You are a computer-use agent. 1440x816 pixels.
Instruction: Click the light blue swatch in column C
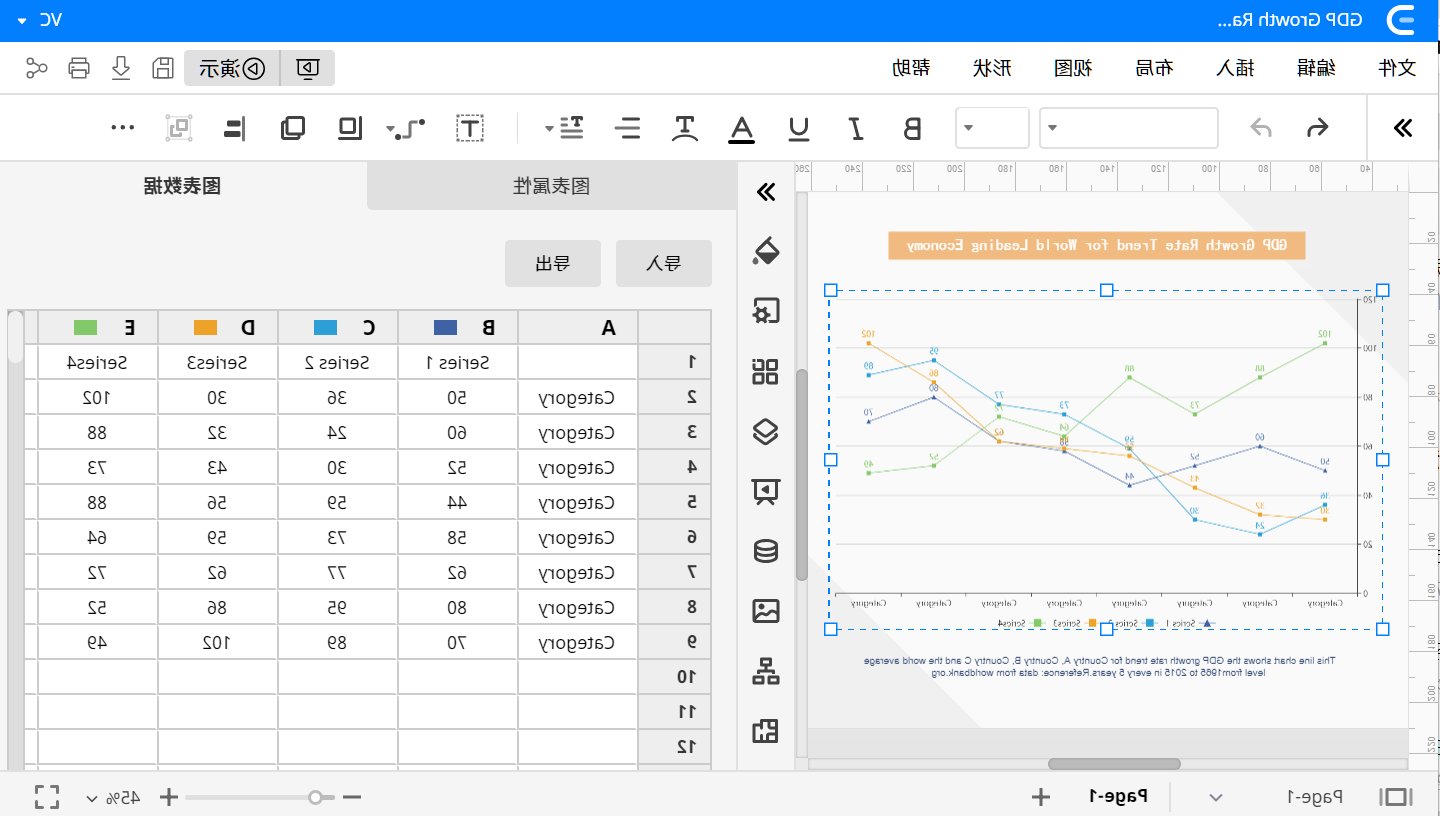point(325,327)
